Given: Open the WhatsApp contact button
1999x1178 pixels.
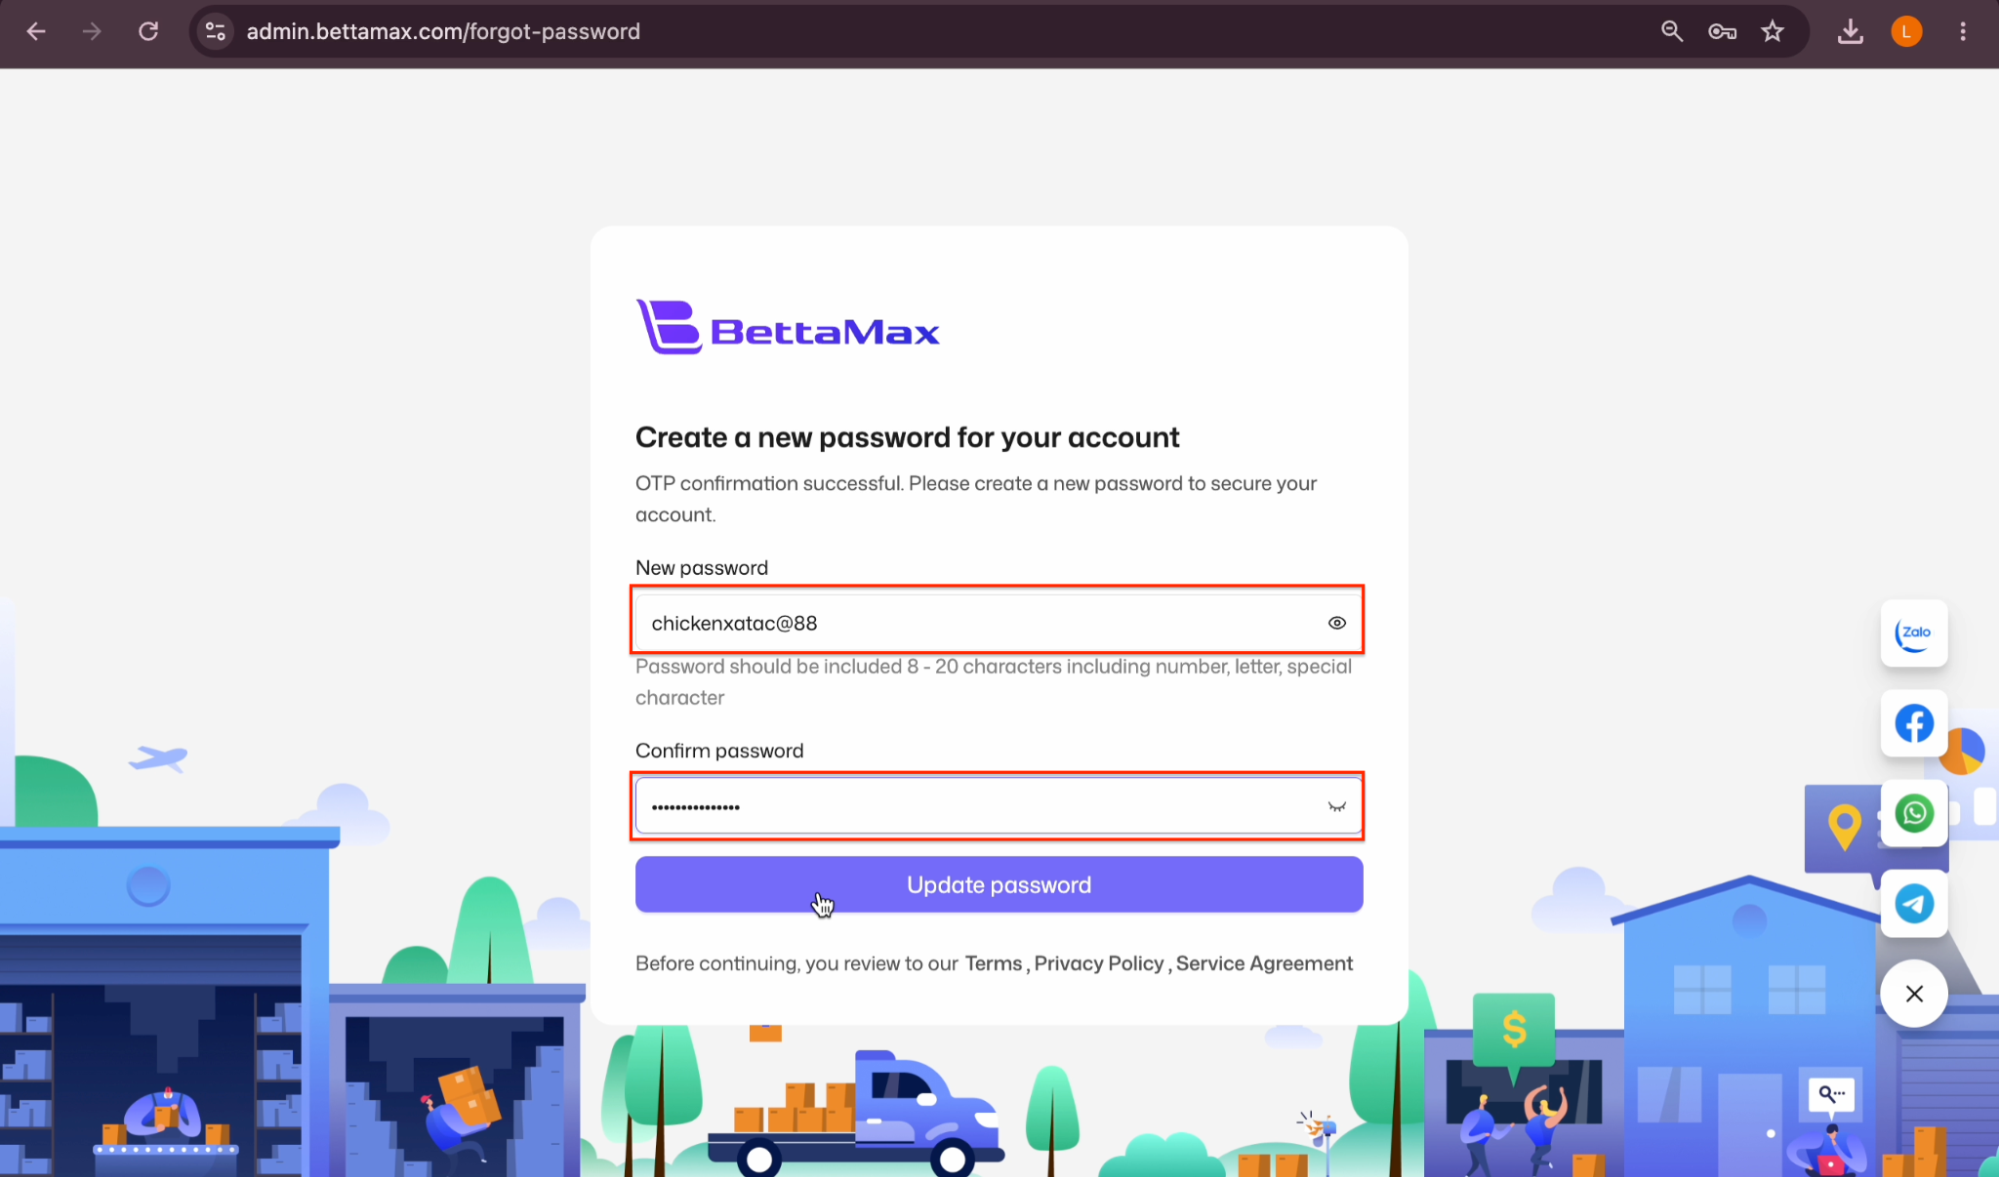Looking at the screenshot, I should pos(1913,813).
